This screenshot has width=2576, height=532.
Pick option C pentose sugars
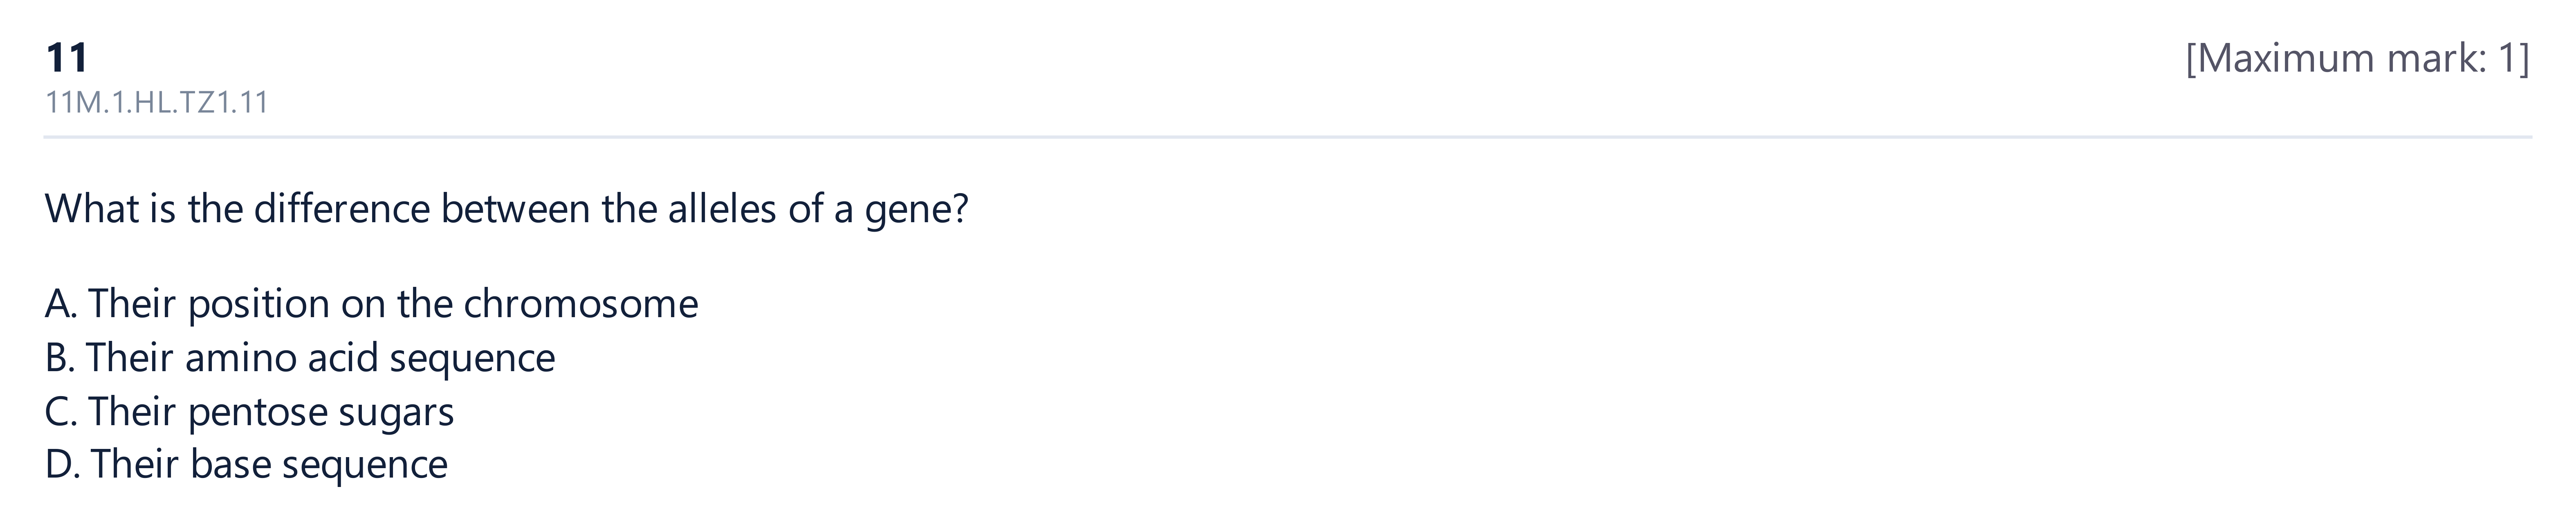pos(249,411)
